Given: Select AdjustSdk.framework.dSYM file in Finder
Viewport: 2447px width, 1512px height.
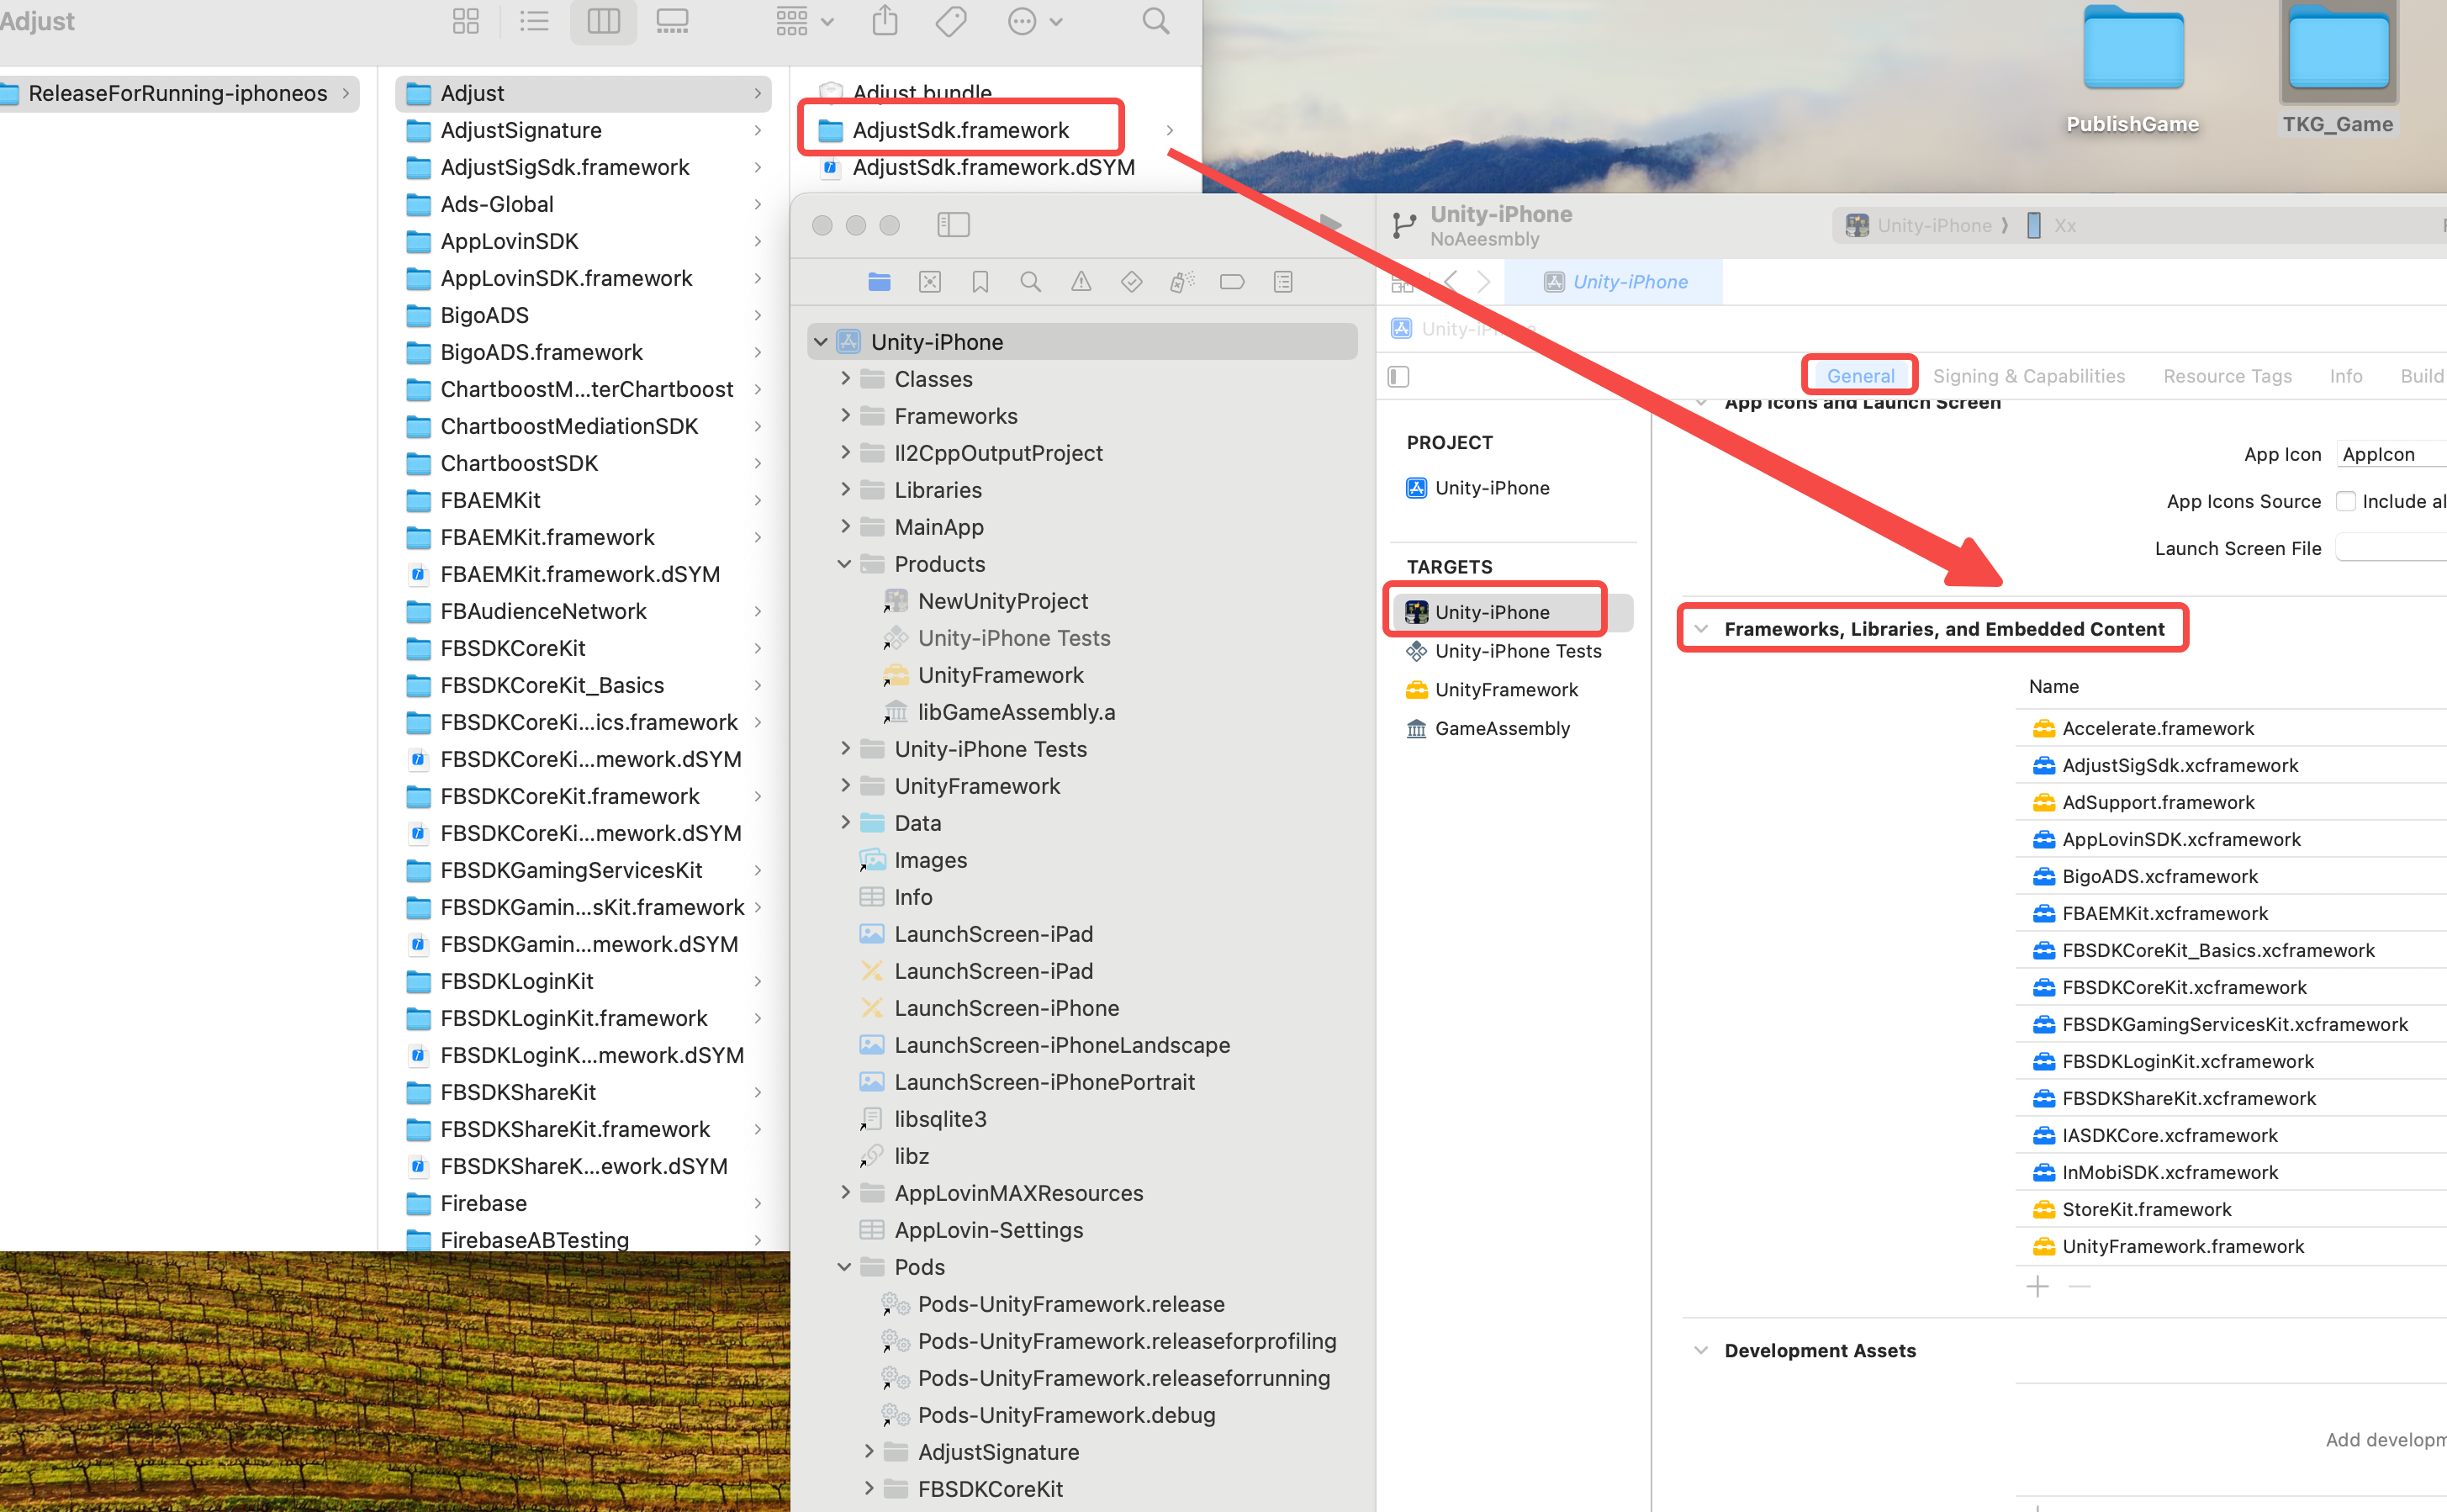Looking at the screenshot, I should coord(992,168).
